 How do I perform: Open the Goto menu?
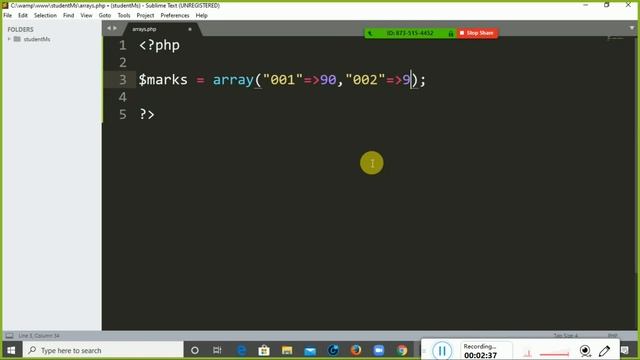point(105,16)
